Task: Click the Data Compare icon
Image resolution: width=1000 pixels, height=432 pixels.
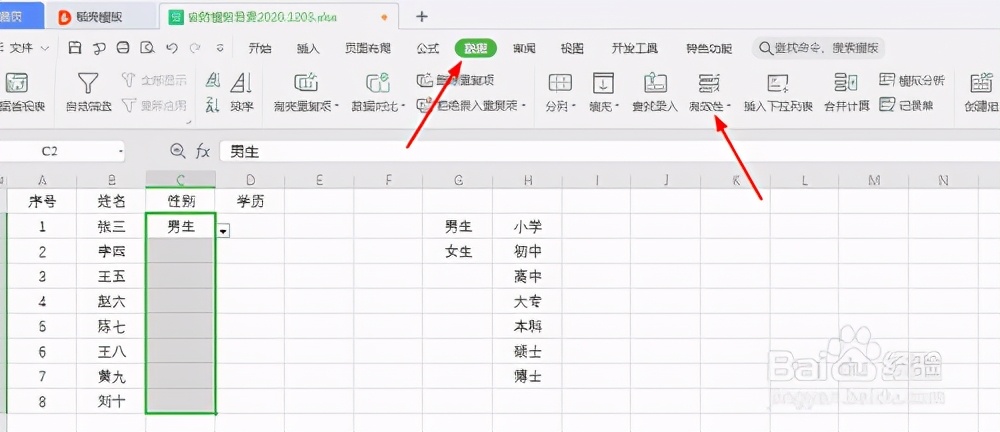Action: [x=378, y=83]
